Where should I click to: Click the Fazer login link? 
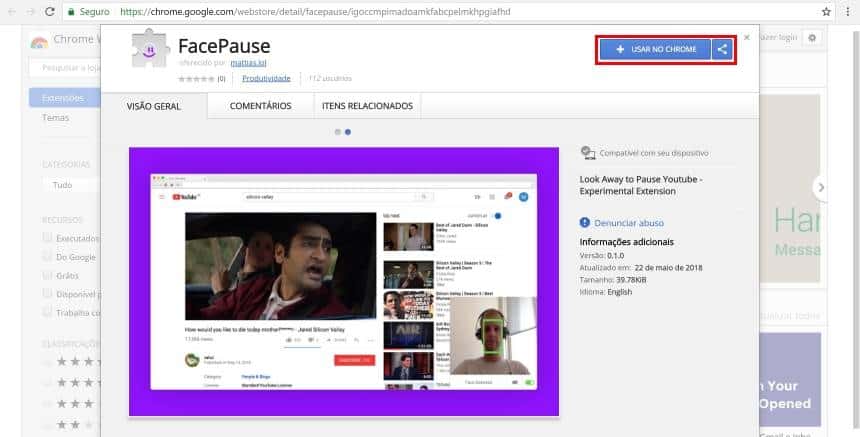(x=778, y=37)
